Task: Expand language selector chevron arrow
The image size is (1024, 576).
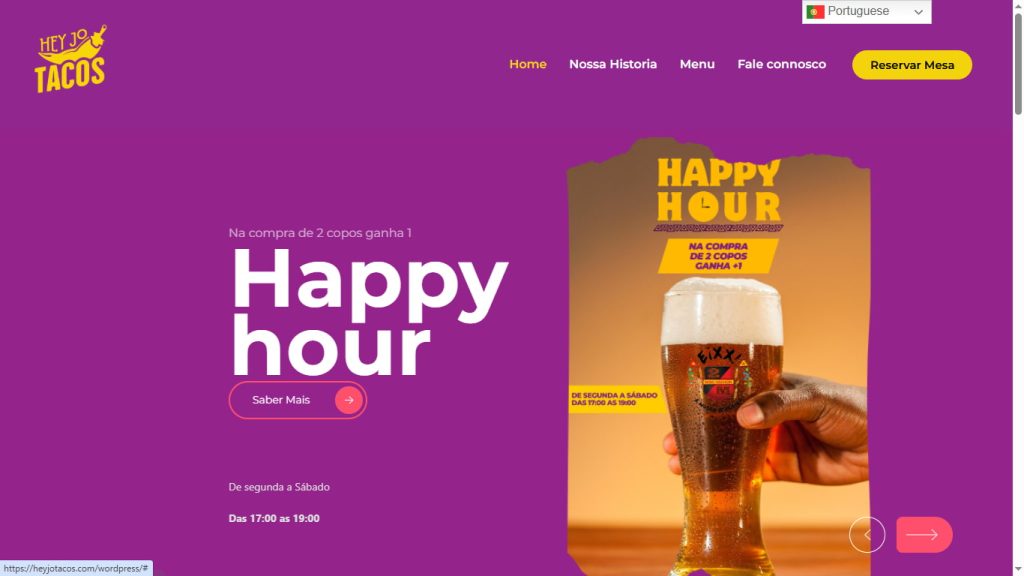Action: pos(918,12)
